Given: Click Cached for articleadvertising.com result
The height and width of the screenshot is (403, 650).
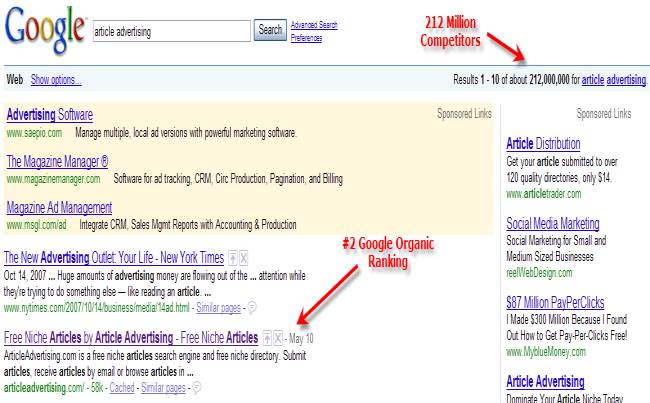Looking at the screenshot, I should click(x=122, y=388).
